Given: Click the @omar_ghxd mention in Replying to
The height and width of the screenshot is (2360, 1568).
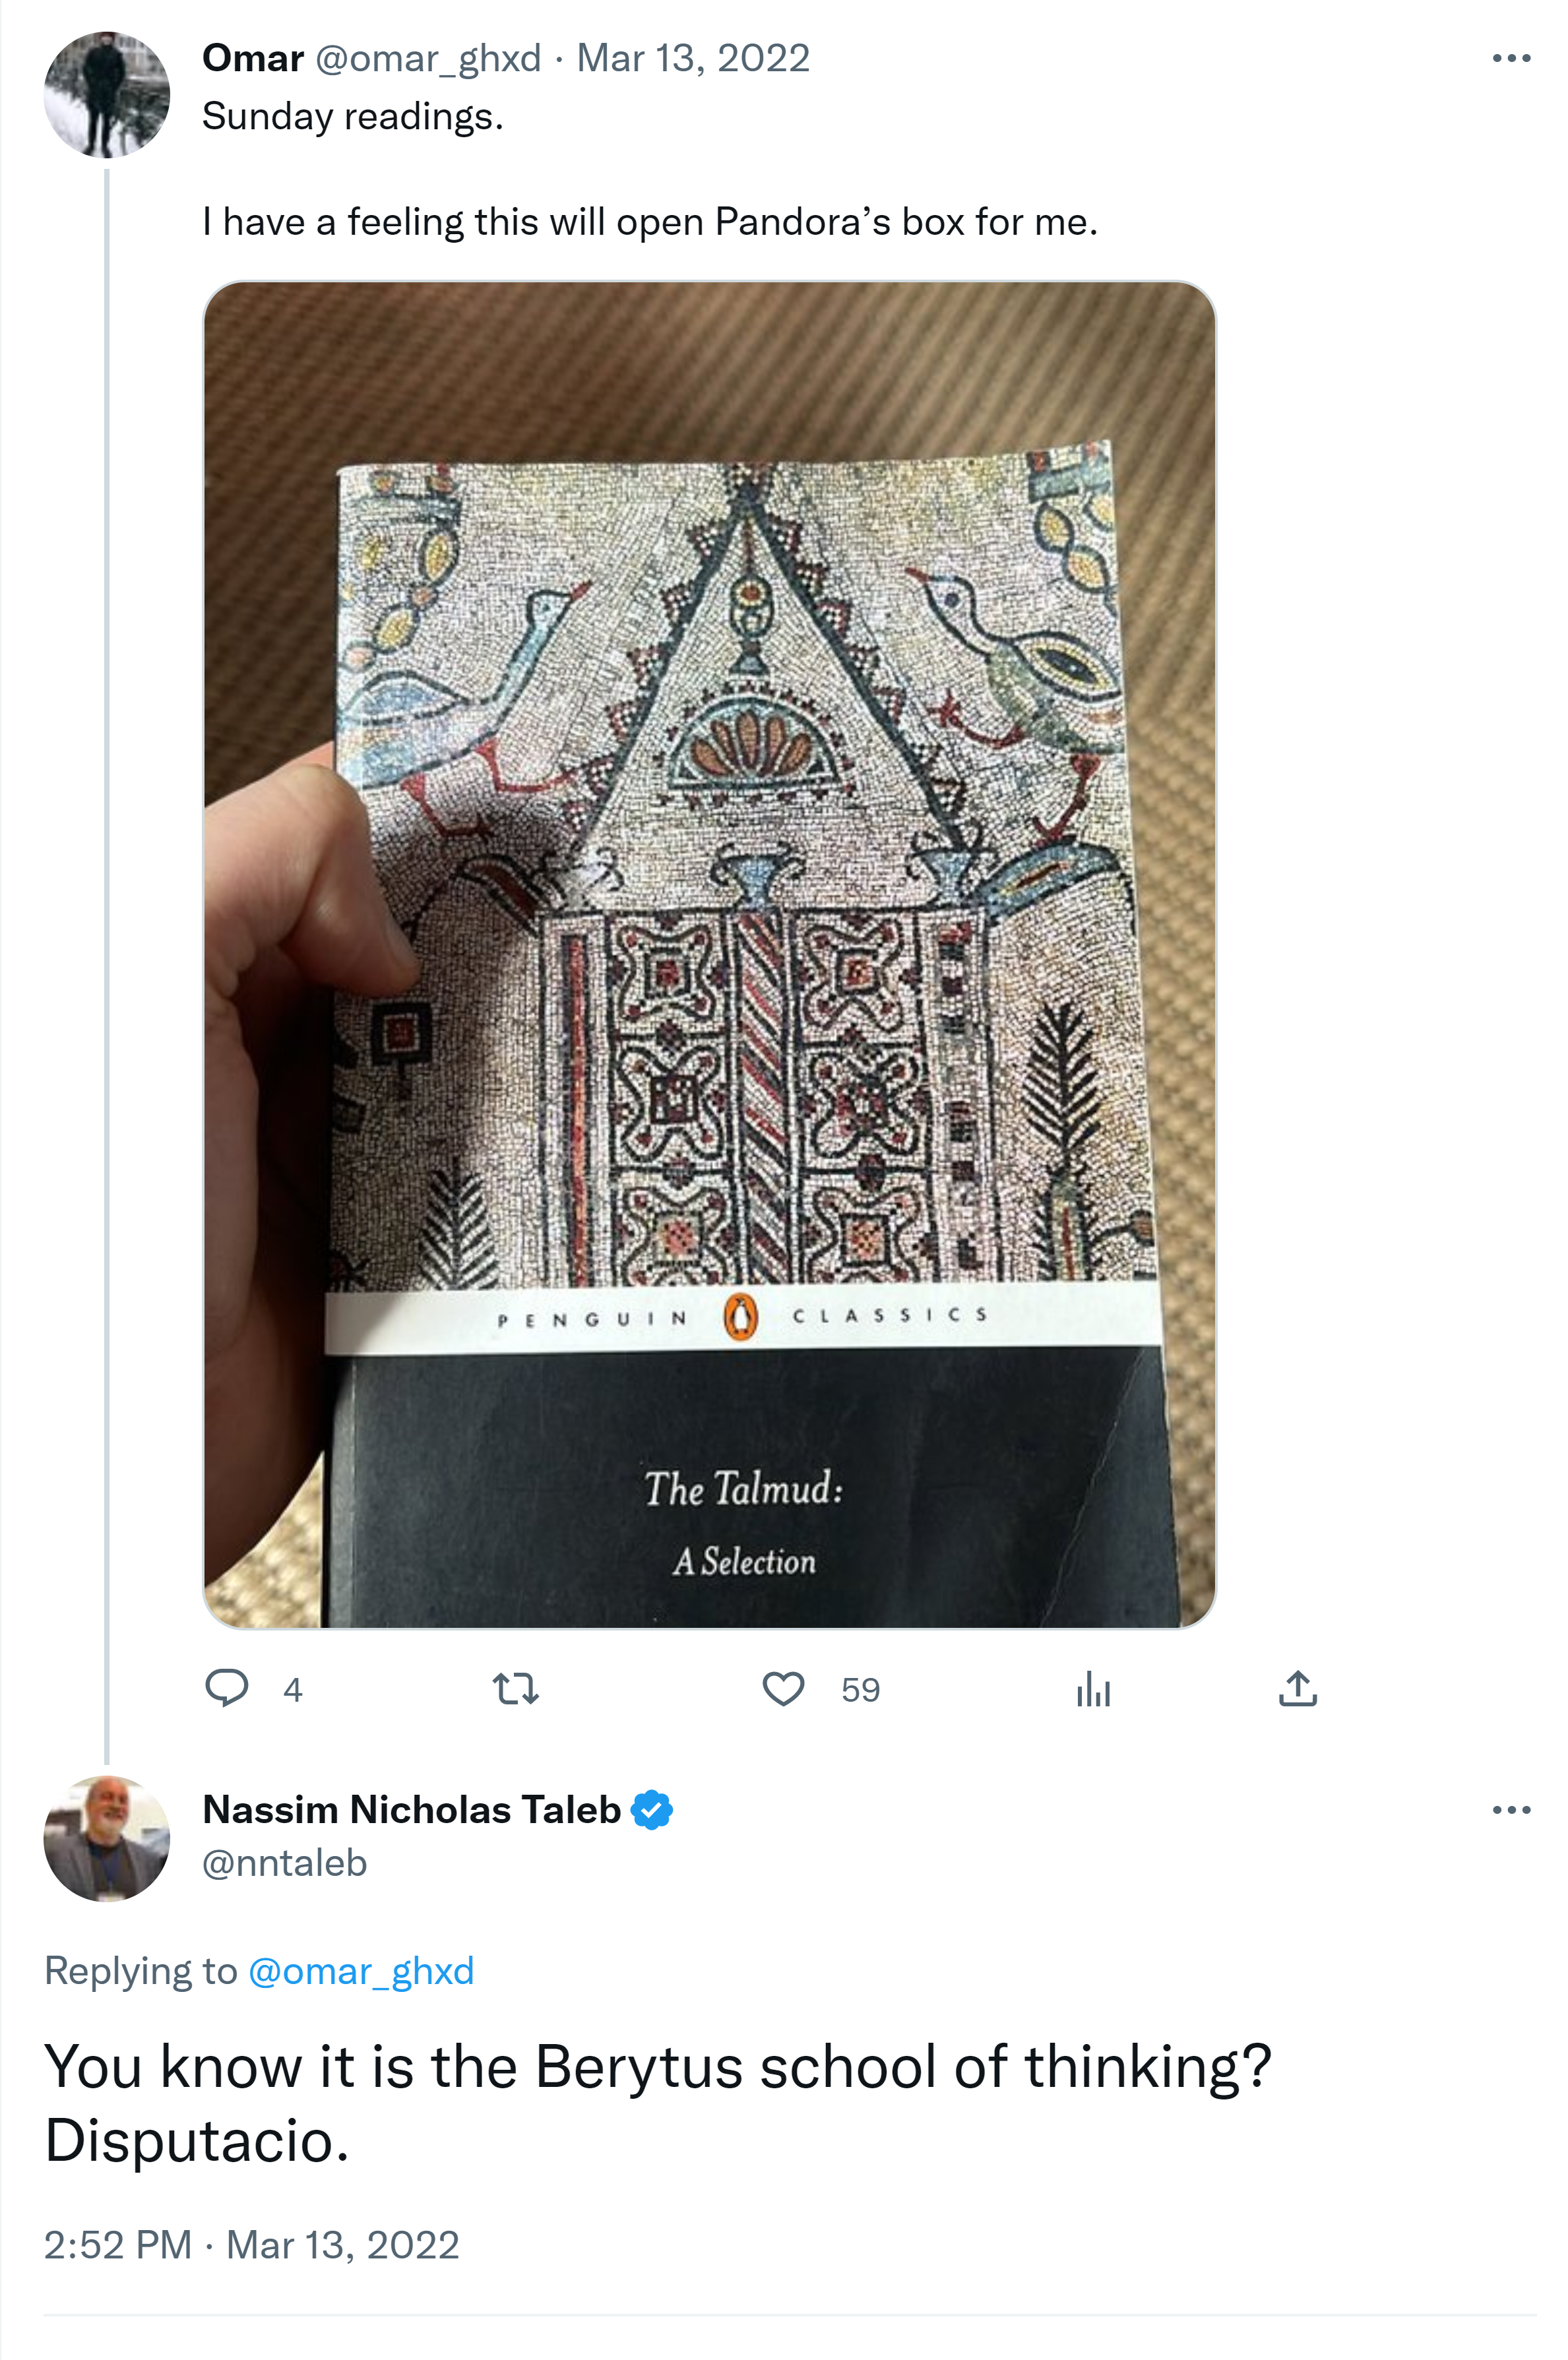Looking at the screenshot, I should [361, 1971].
